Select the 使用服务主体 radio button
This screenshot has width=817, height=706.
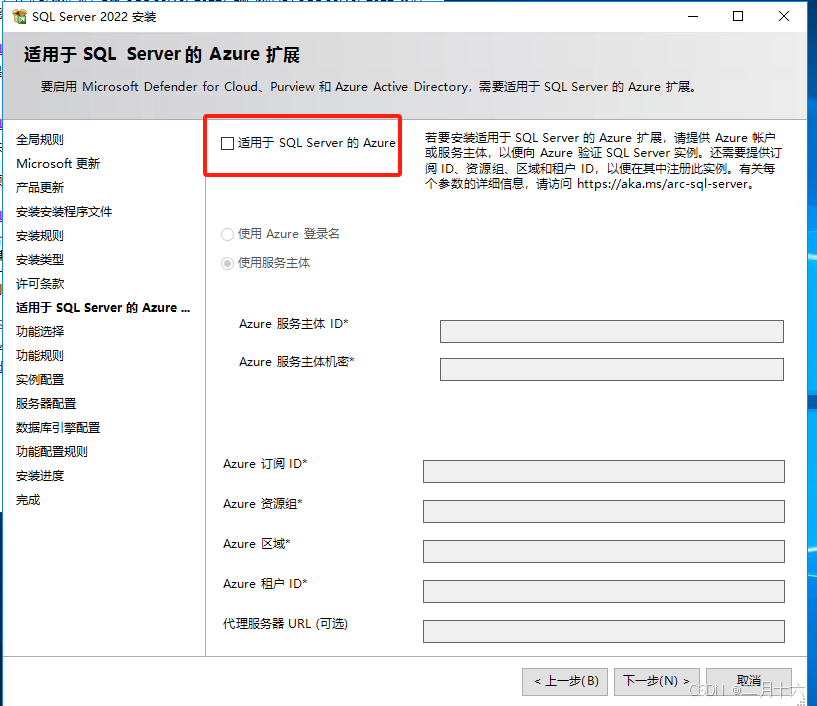click(x=227, y=263)
